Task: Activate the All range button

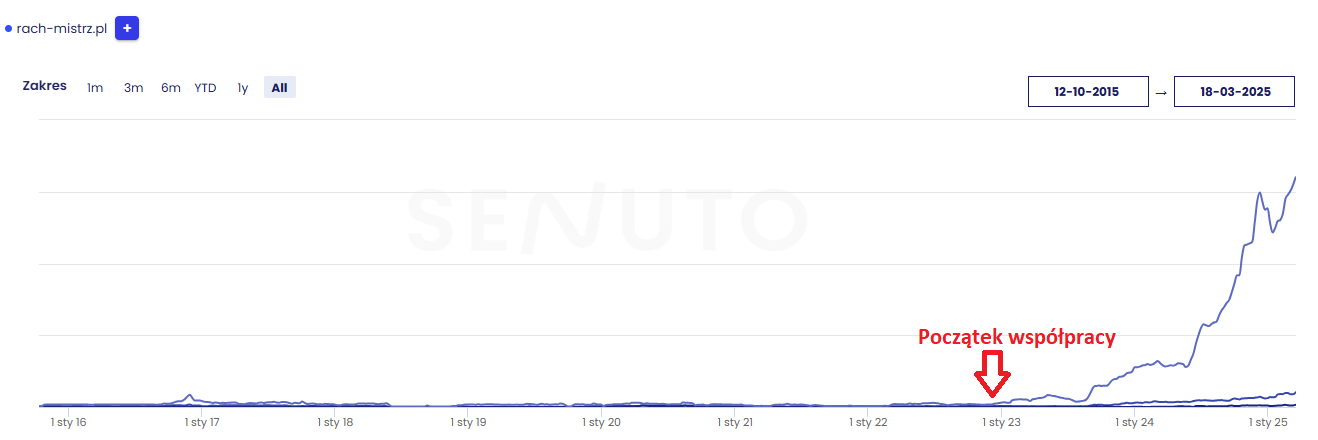Action: 279,88
